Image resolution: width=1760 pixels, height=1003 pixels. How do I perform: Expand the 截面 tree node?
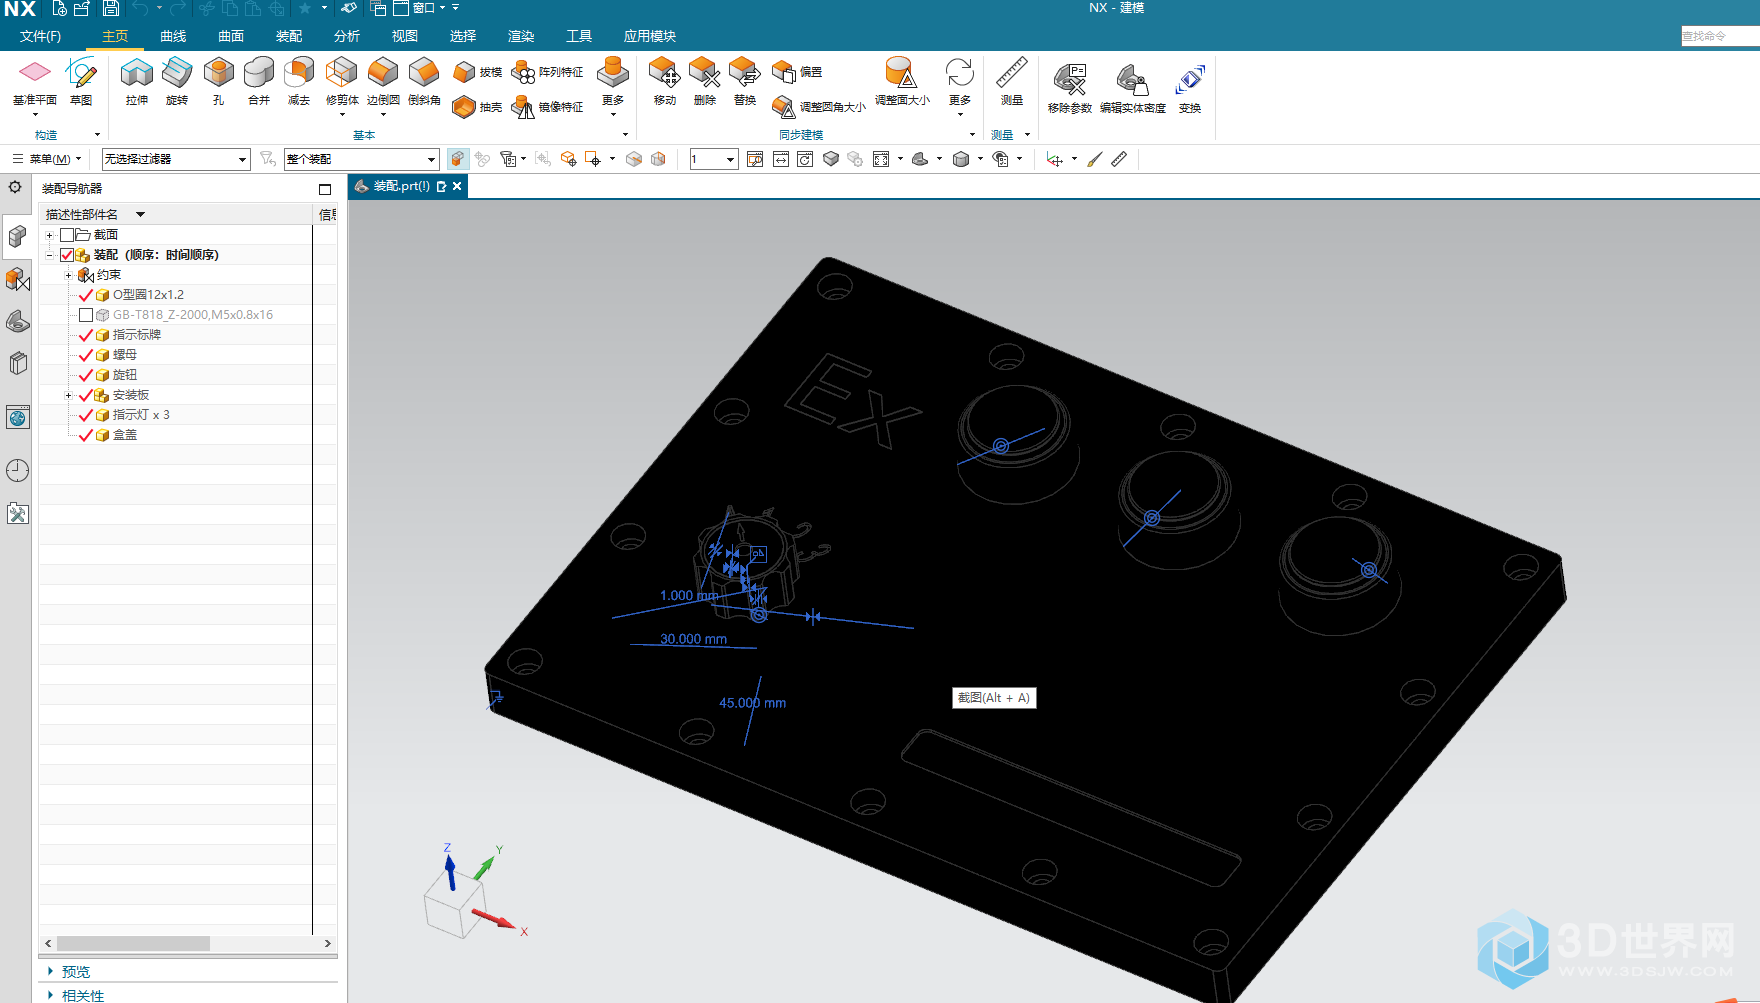point(49,235)
